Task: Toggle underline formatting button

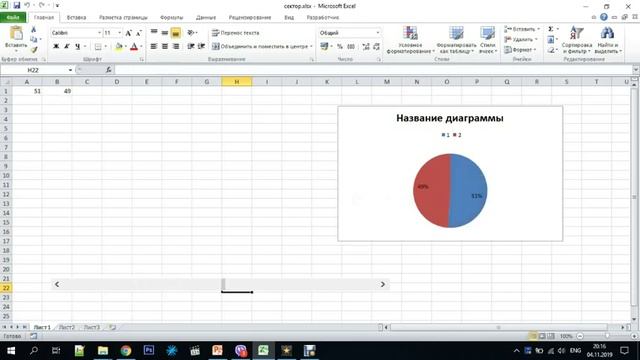Action: click(78, 47)
